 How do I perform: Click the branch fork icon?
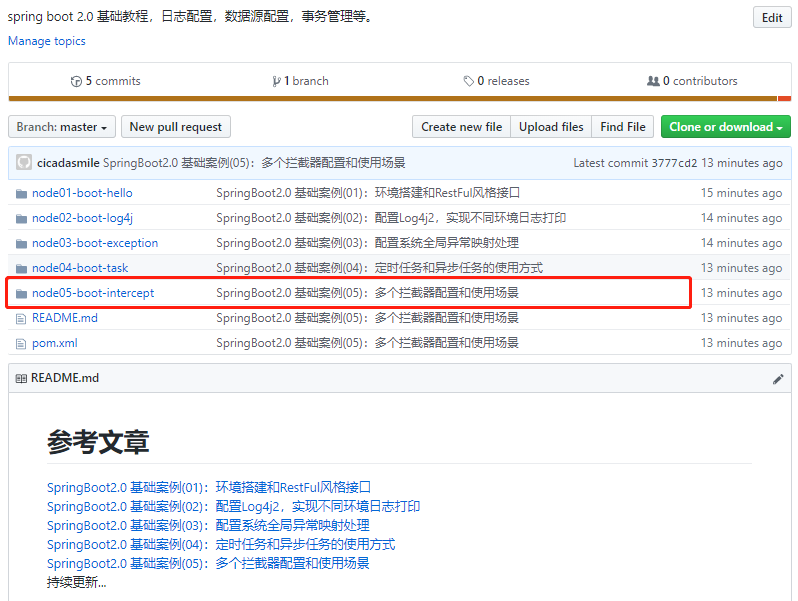(x=276, y=81)
